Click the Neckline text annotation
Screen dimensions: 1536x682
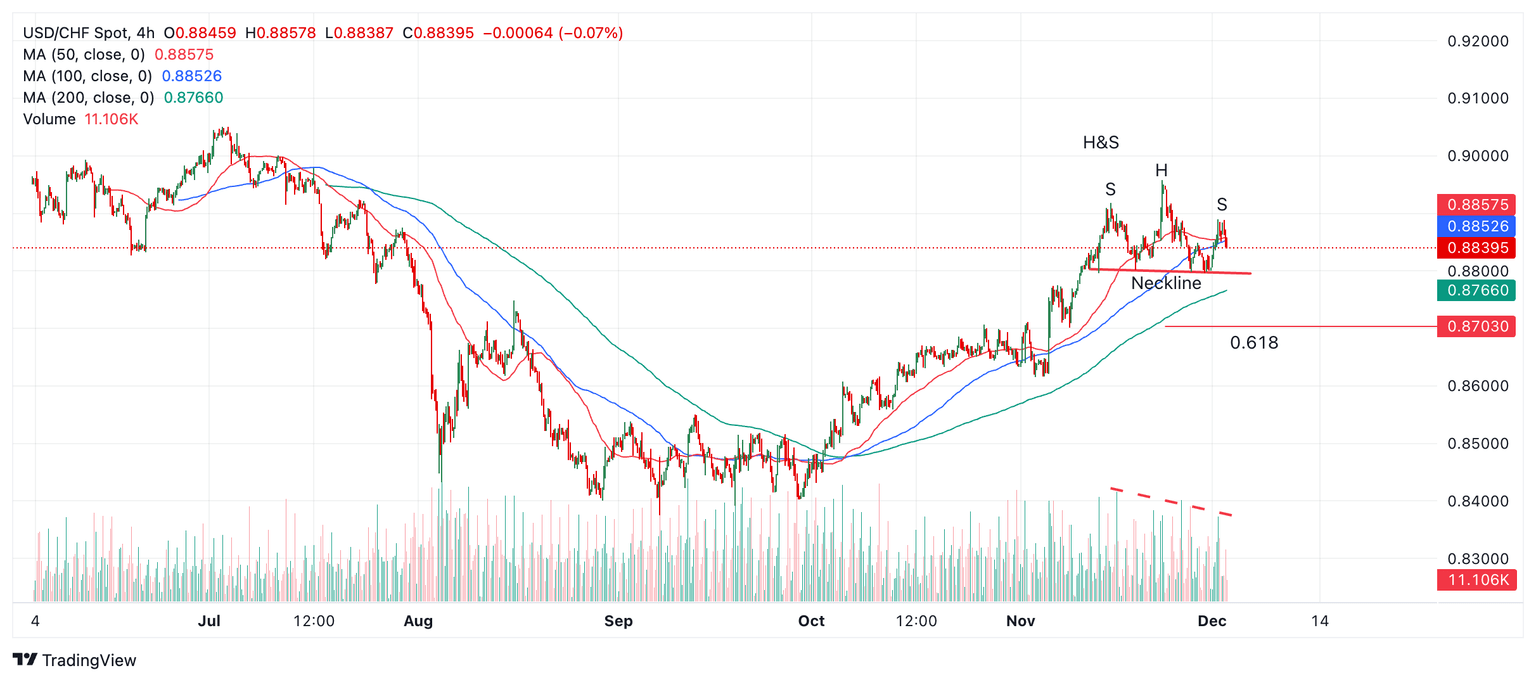coord(1166,284)
